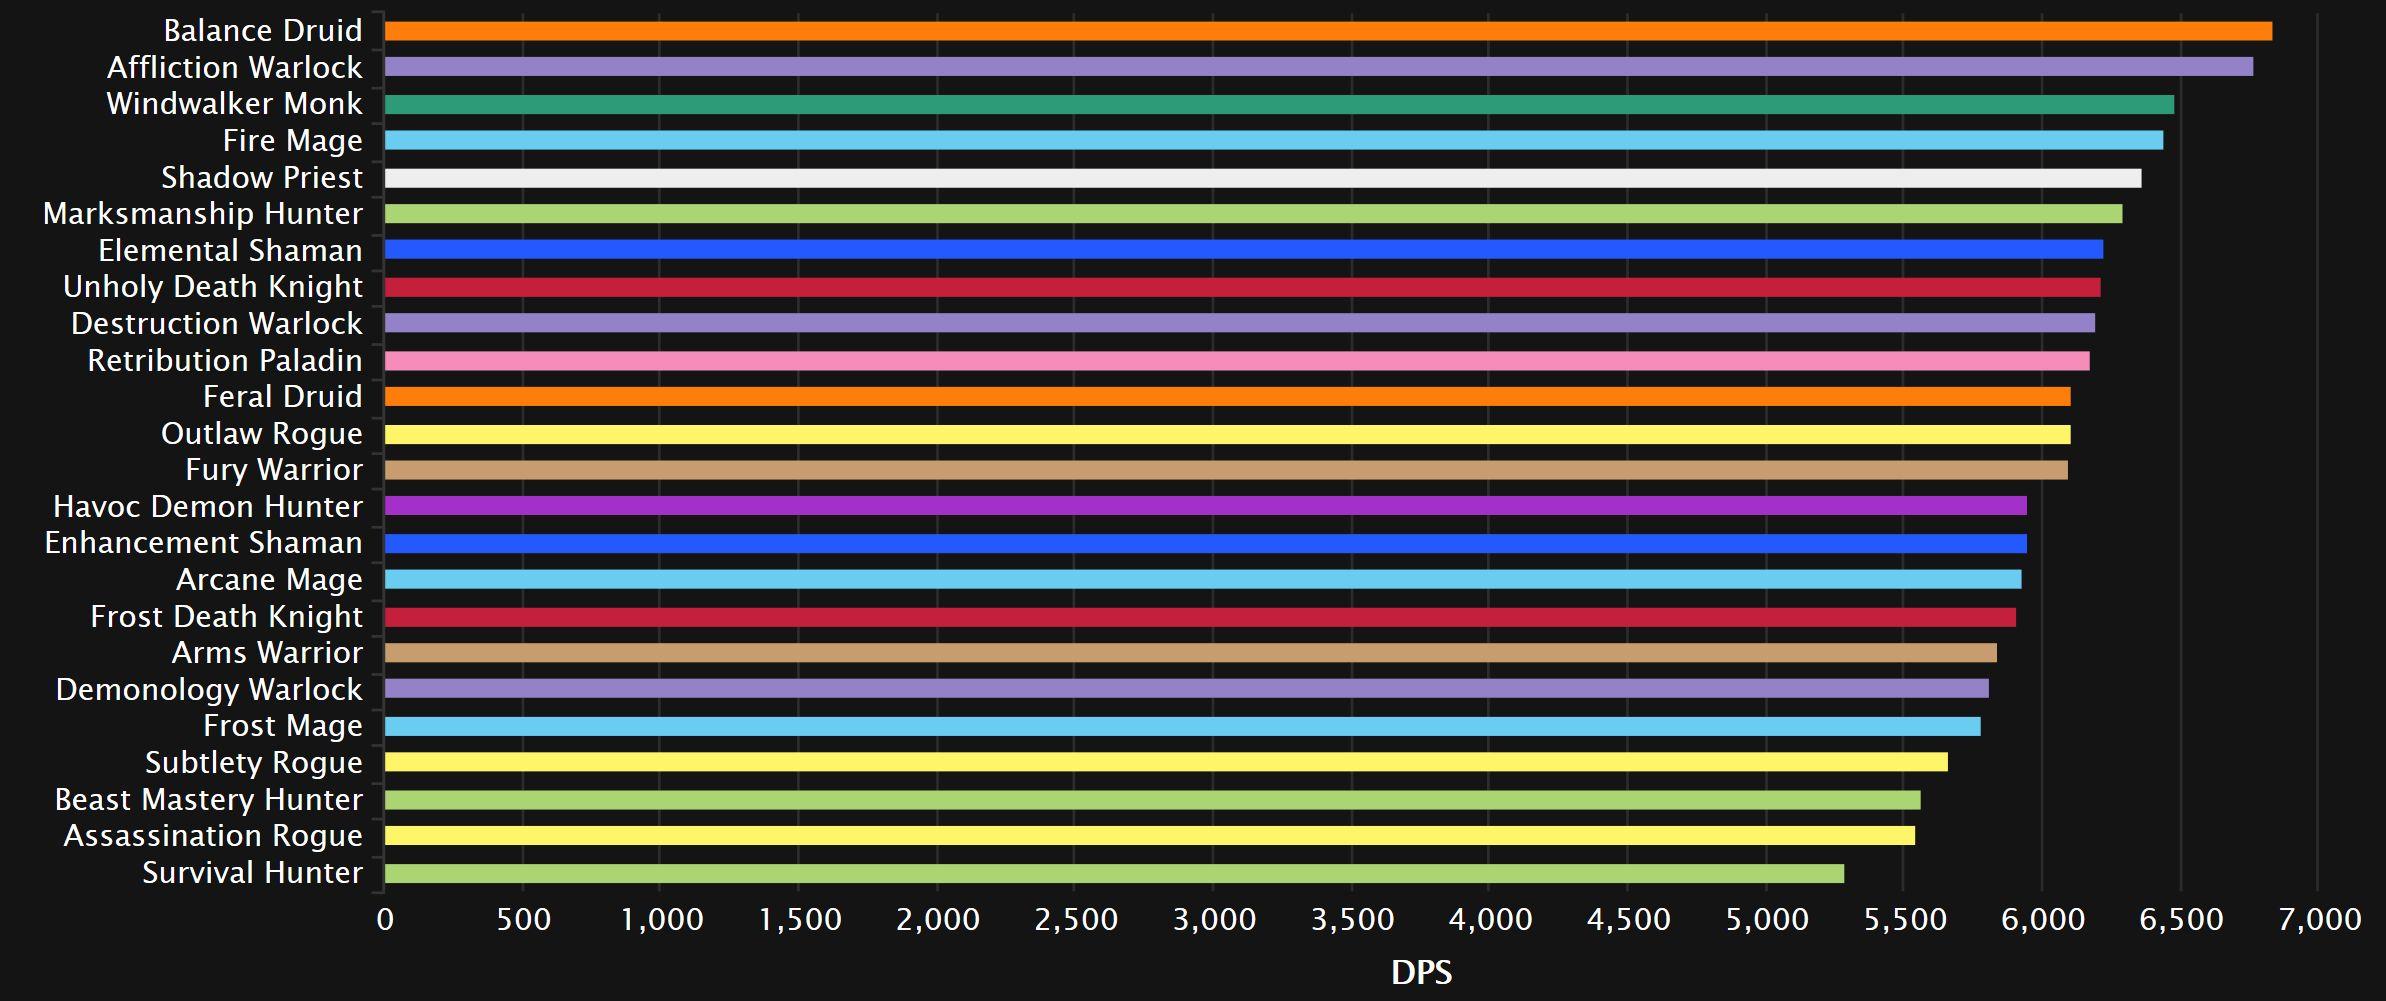Select the Assassination Rogue bar
Image resolution: width=2386 pixels, height=1001 pixels.
pyautogui.click(x=1150, y=836)
